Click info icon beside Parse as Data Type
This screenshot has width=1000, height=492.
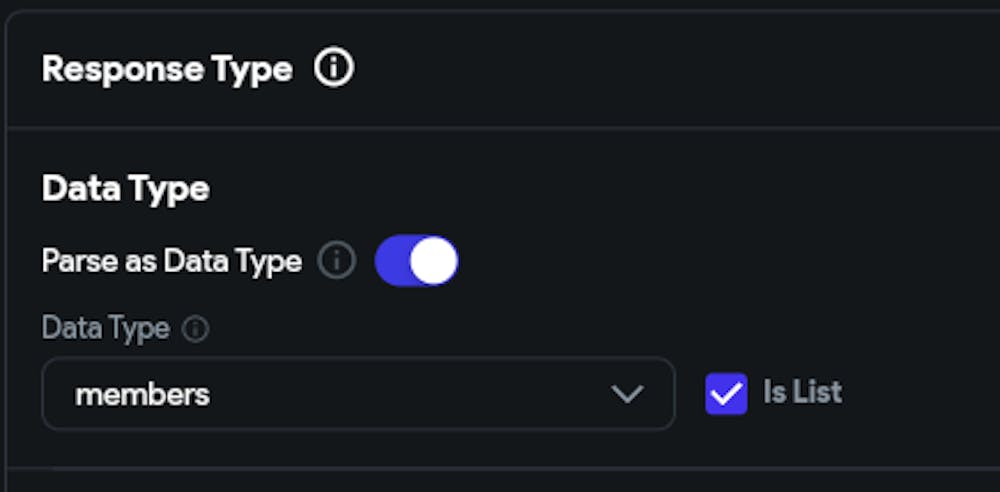click(337, 260)
